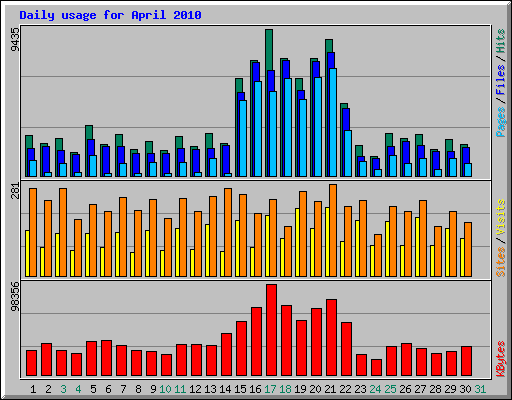This screenshot has width=512, height=400.
Task: Click day label 2 on the x-axis
Action: pyautogui.click(x=48, y=389)
